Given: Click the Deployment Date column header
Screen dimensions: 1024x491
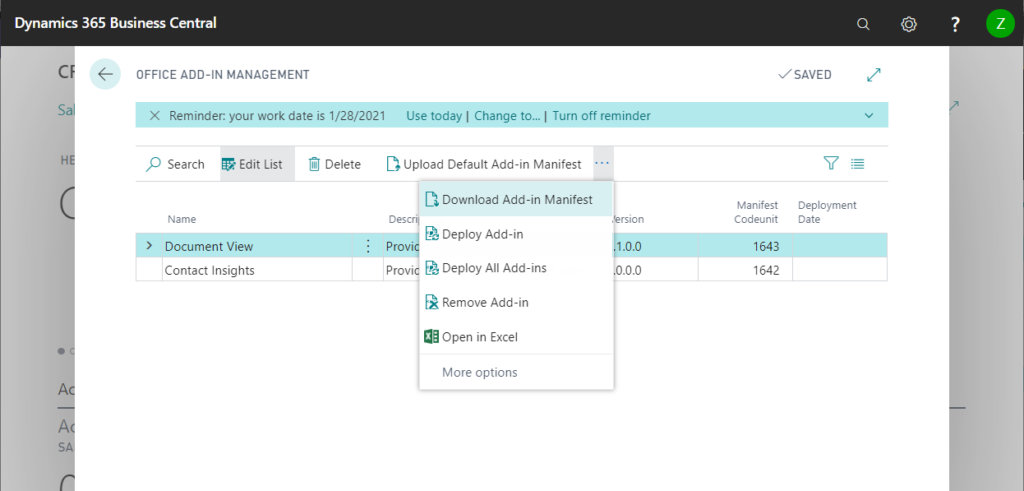Looking at the screenshot, I should click(827, 212).
